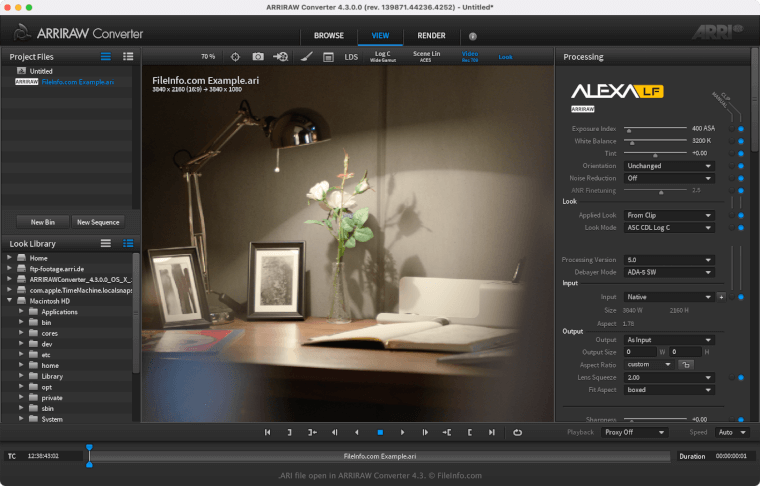Click the snapshot camera icon in viewer toolbar
Image resolution: width=760 pixels, height=486 pixels.
pos(258,57)
